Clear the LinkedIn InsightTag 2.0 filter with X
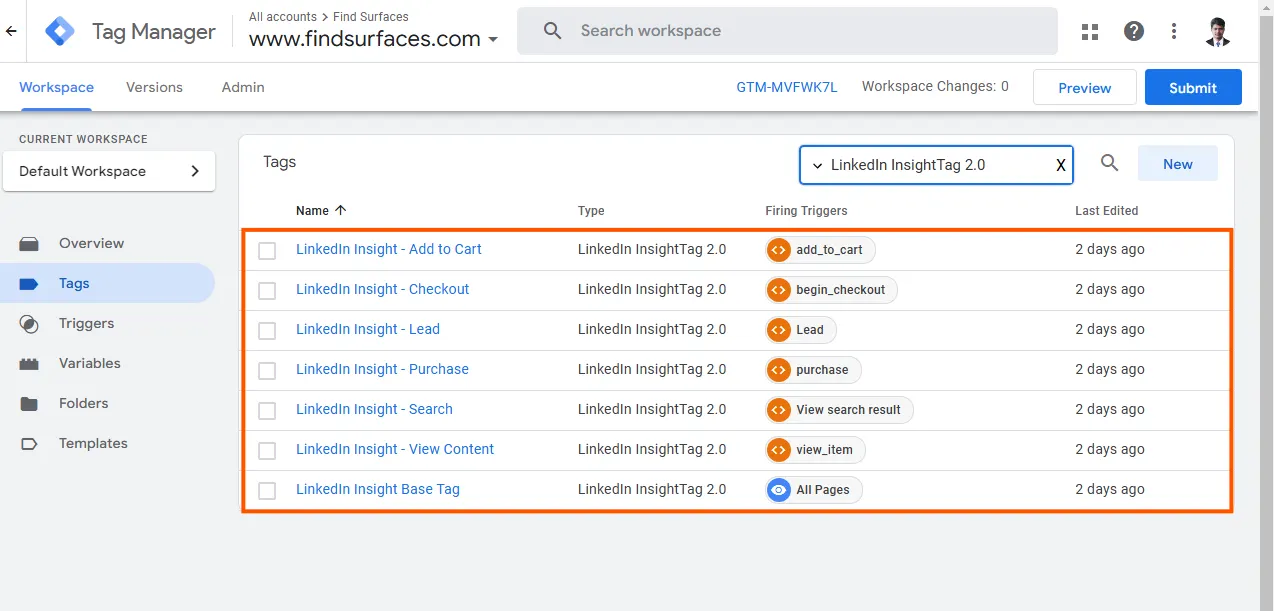The height and width of the screenshot is (611, 1274). (x=1061, y=166)
